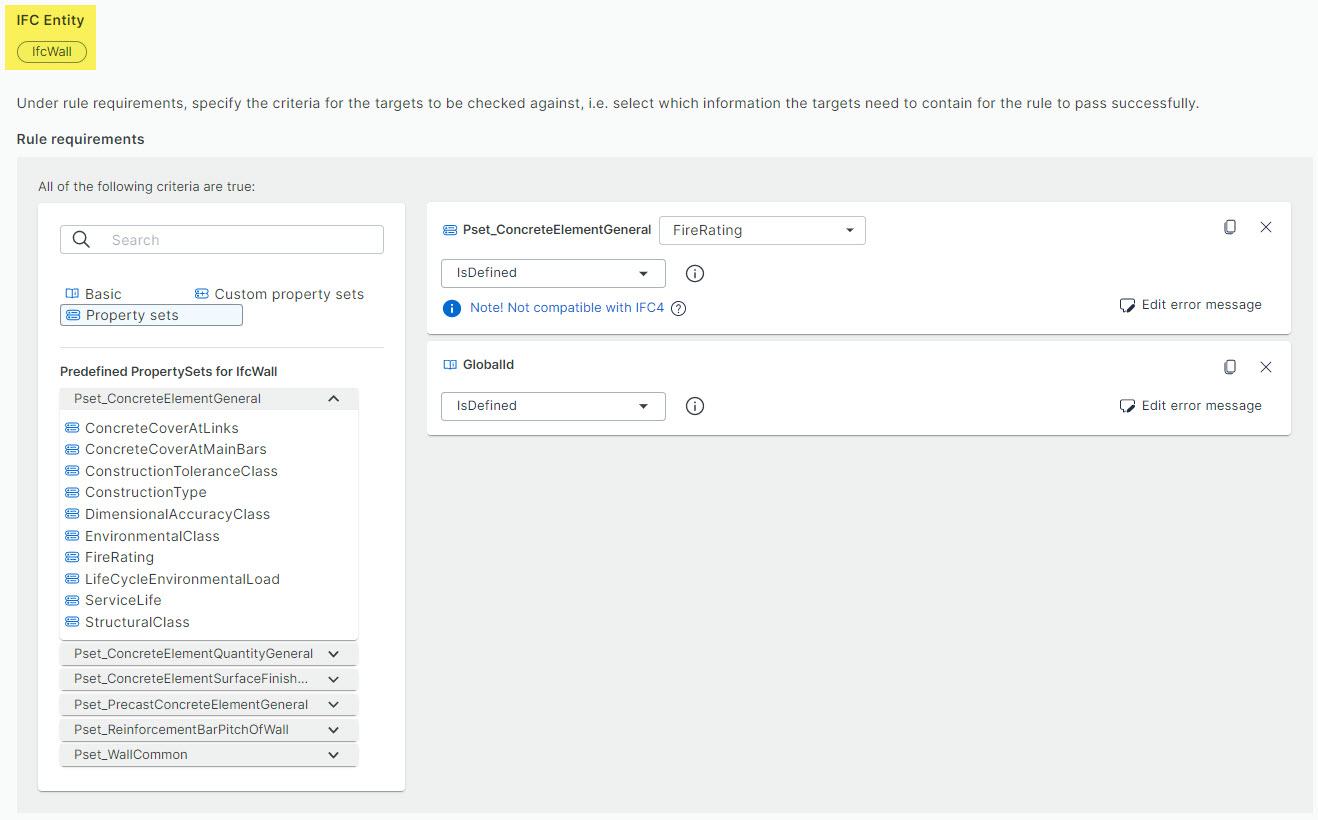Copy the GlobalId requirement card
1318x820 pixels.
point(1230,367)
